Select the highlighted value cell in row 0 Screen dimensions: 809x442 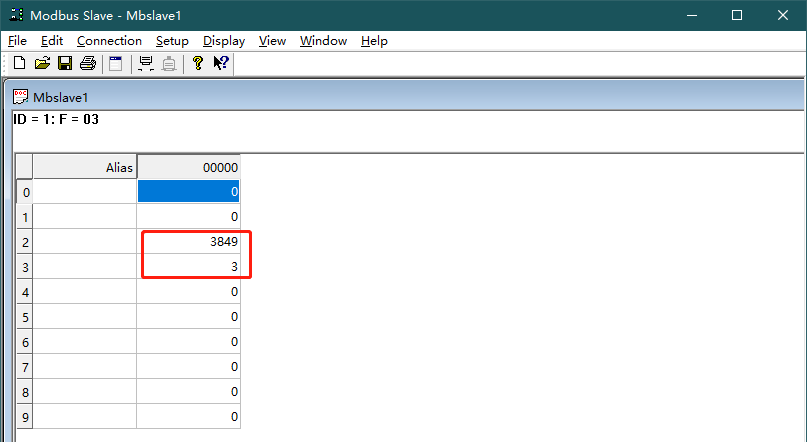click(x=188, y=192)
